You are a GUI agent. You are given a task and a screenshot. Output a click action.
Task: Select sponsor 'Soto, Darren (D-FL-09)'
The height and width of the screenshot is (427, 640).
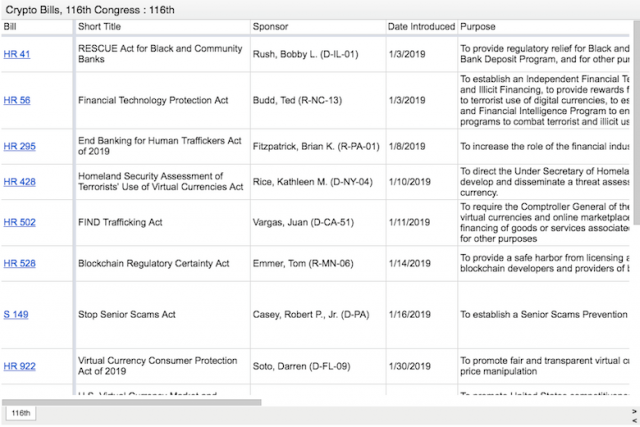(x=318, y=366)
